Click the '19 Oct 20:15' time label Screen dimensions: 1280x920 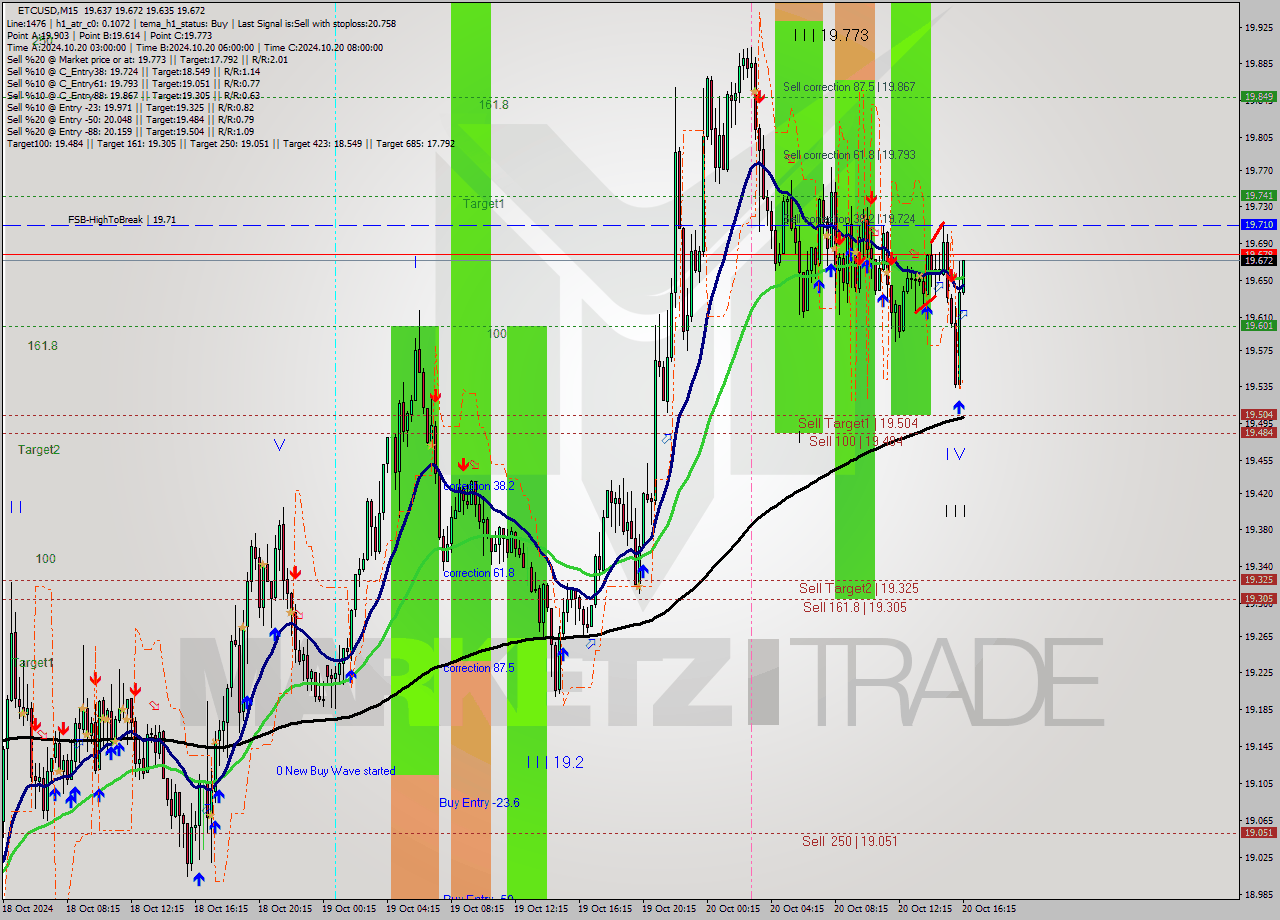click(668, 909)
